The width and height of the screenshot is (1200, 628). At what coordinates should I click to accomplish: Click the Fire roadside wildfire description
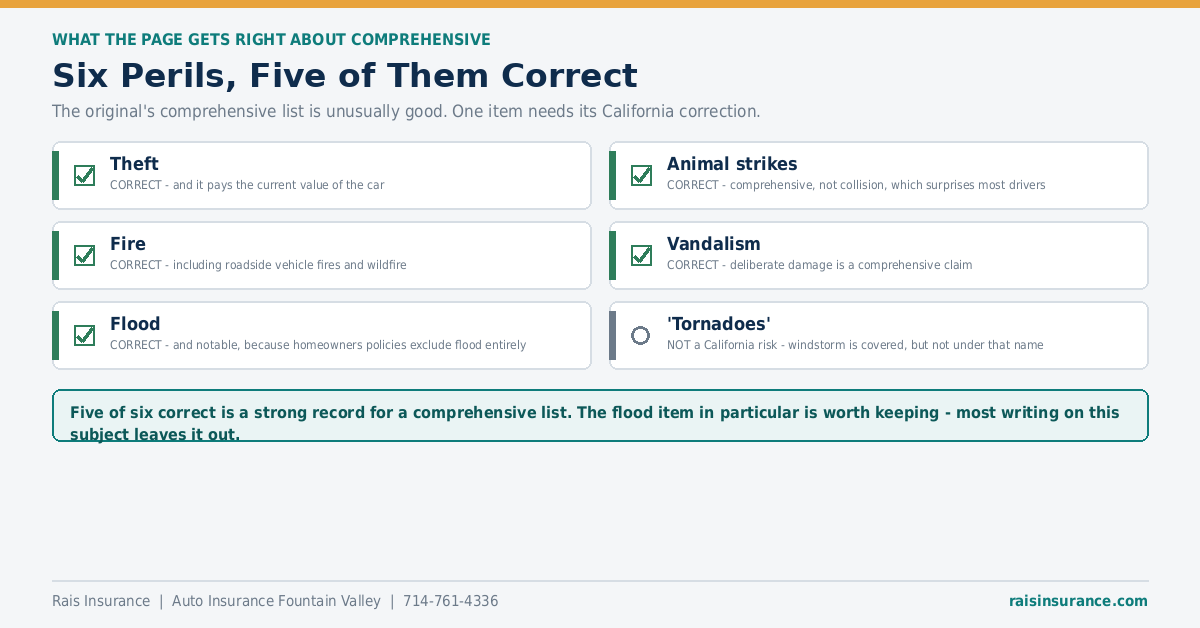tap(258, 265)
